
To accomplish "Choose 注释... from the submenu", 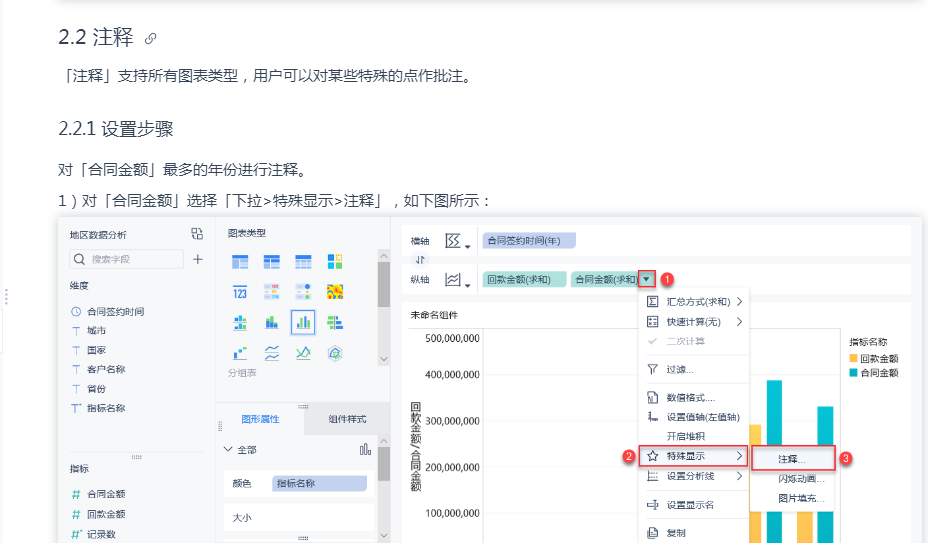I will coord(793,459).
